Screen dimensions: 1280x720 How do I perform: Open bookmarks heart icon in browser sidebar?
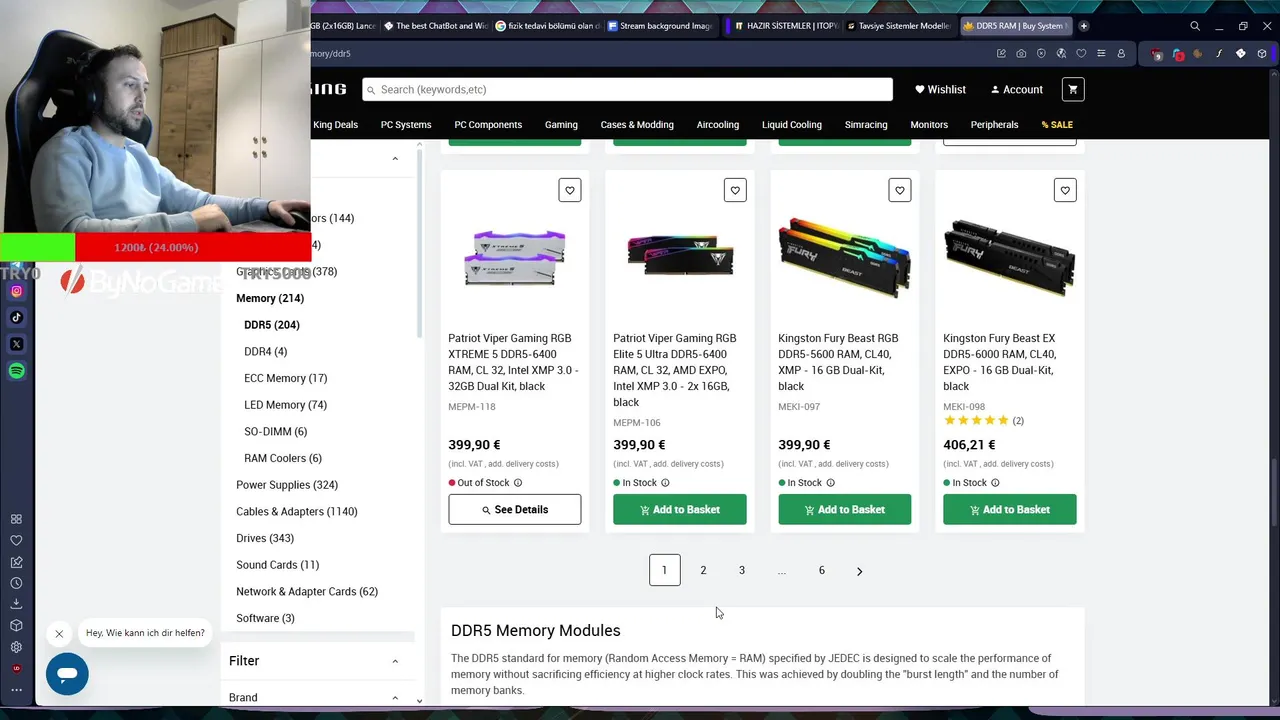coord(16,540)
